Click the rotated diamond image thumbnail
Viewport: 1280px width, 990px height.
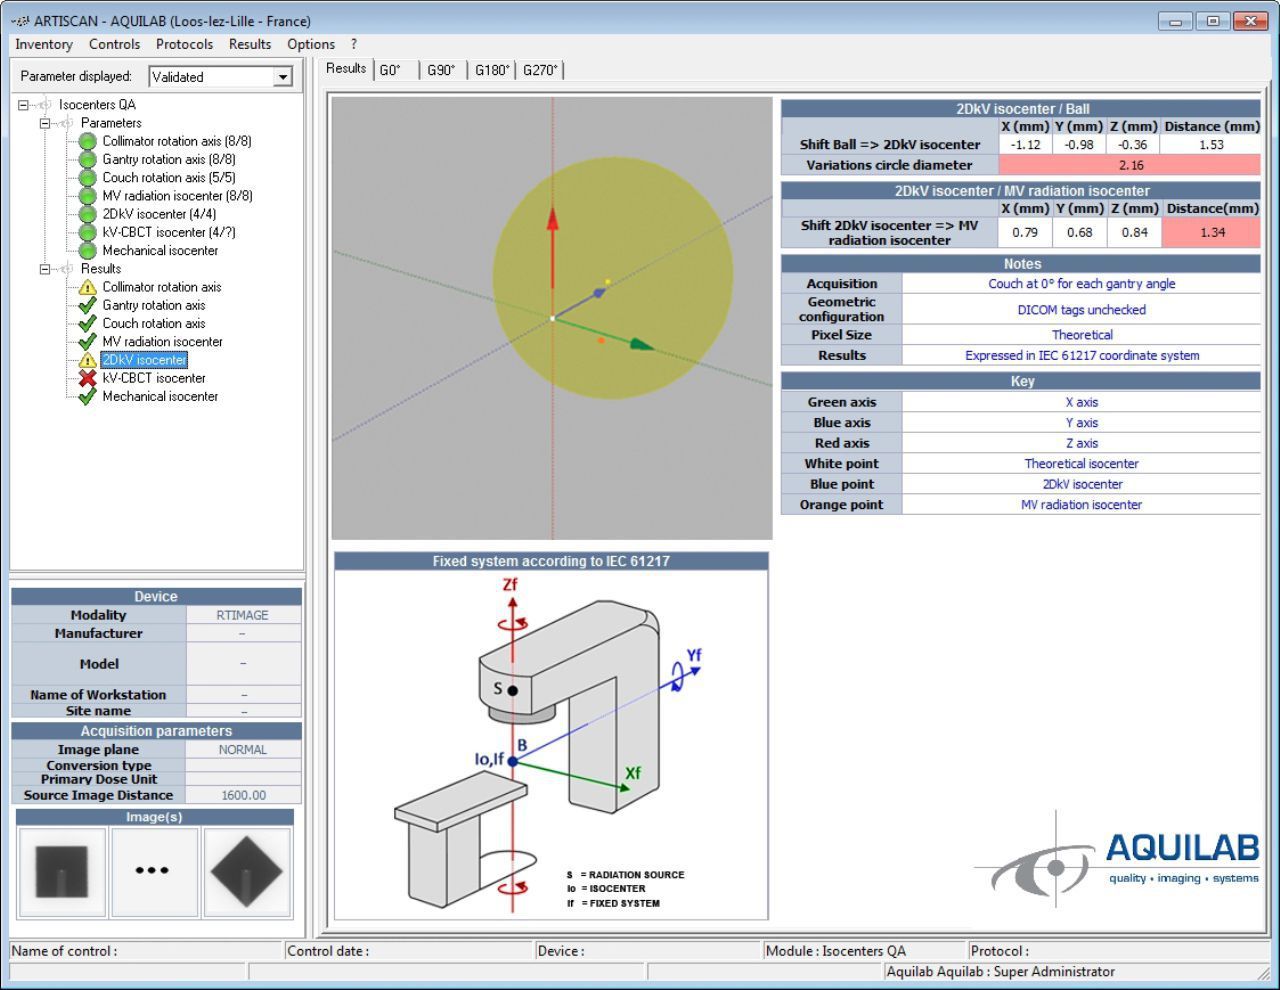pyautogui.click(x=250, y=870)
